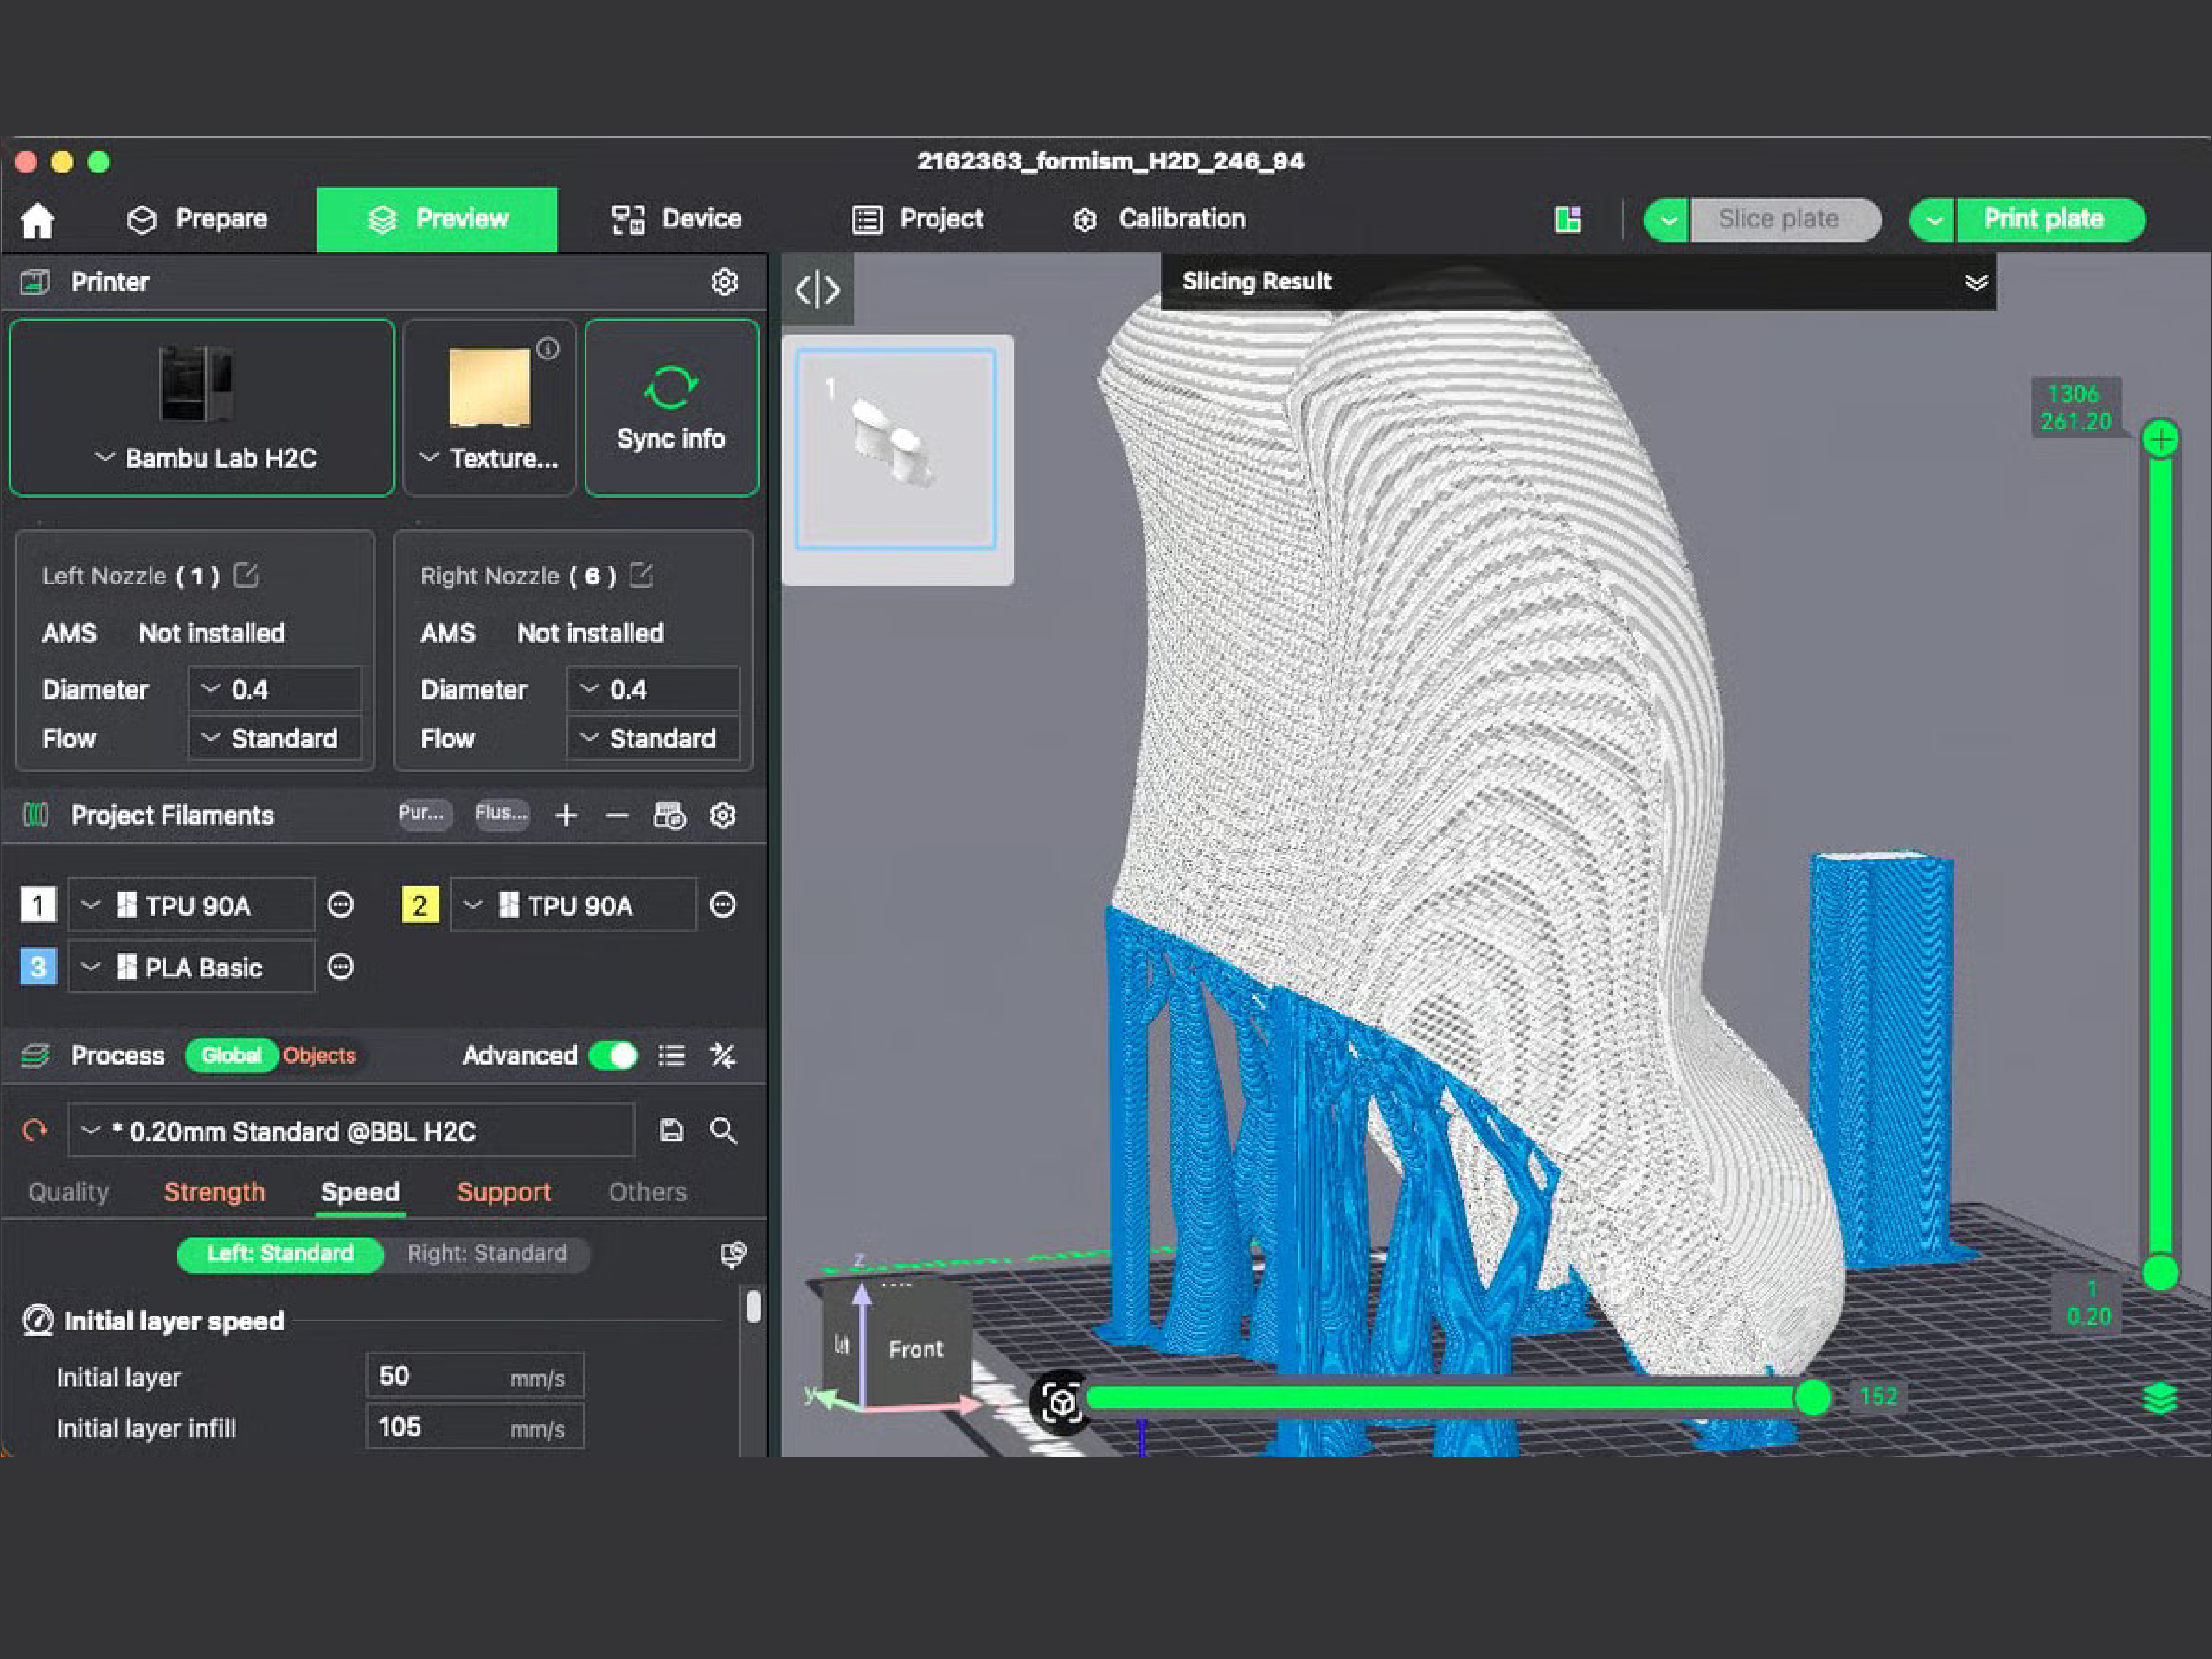Toggle the Advanced mode switch

coord(613,1056)
